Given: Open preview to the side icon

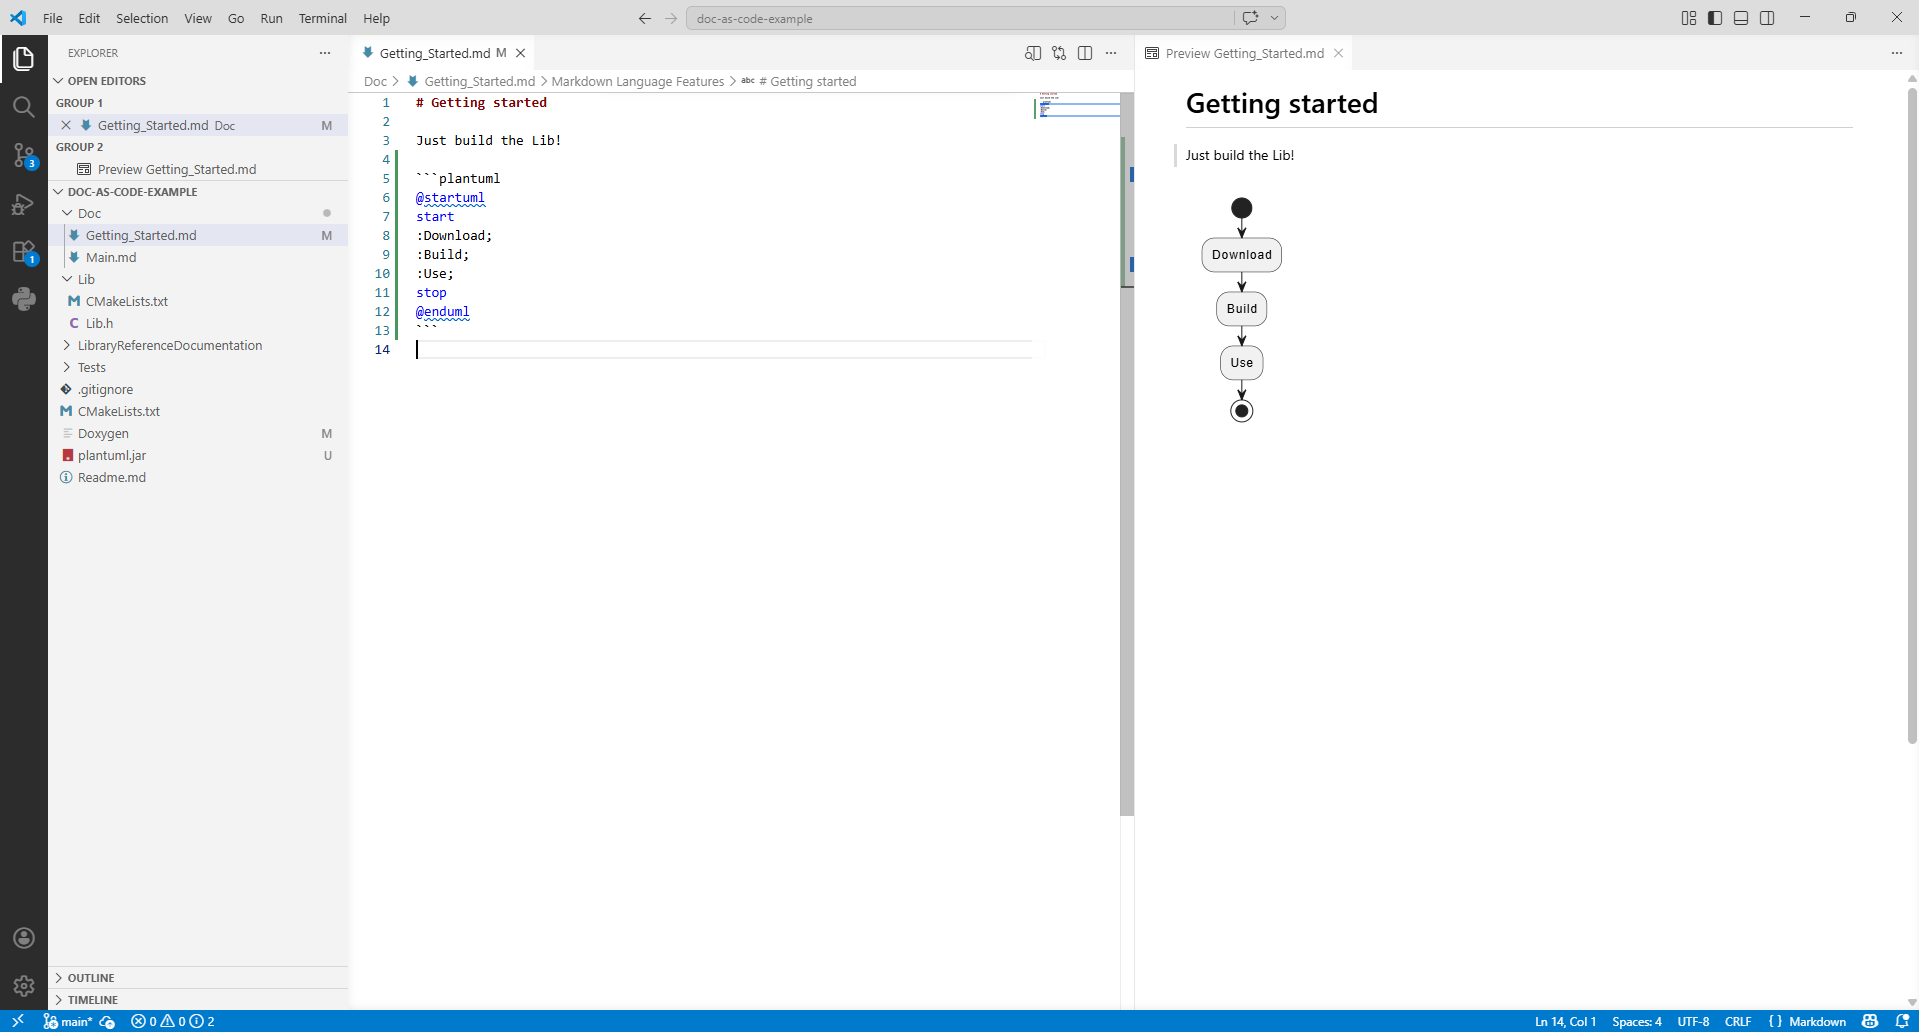Looking at the screenshot, I should (x=1033, y=53).
